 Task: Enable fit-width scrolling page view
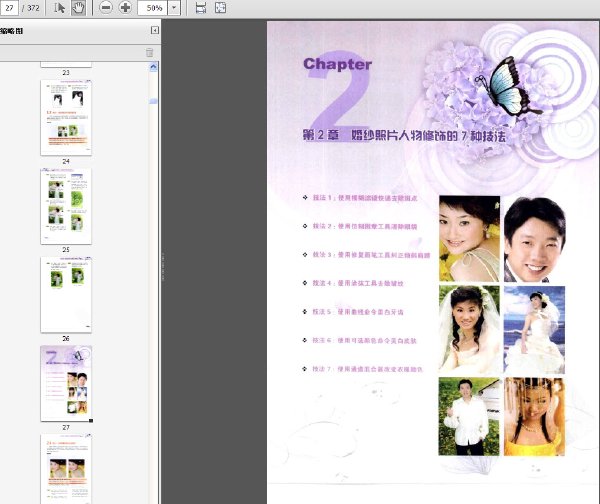coord(201,8)
